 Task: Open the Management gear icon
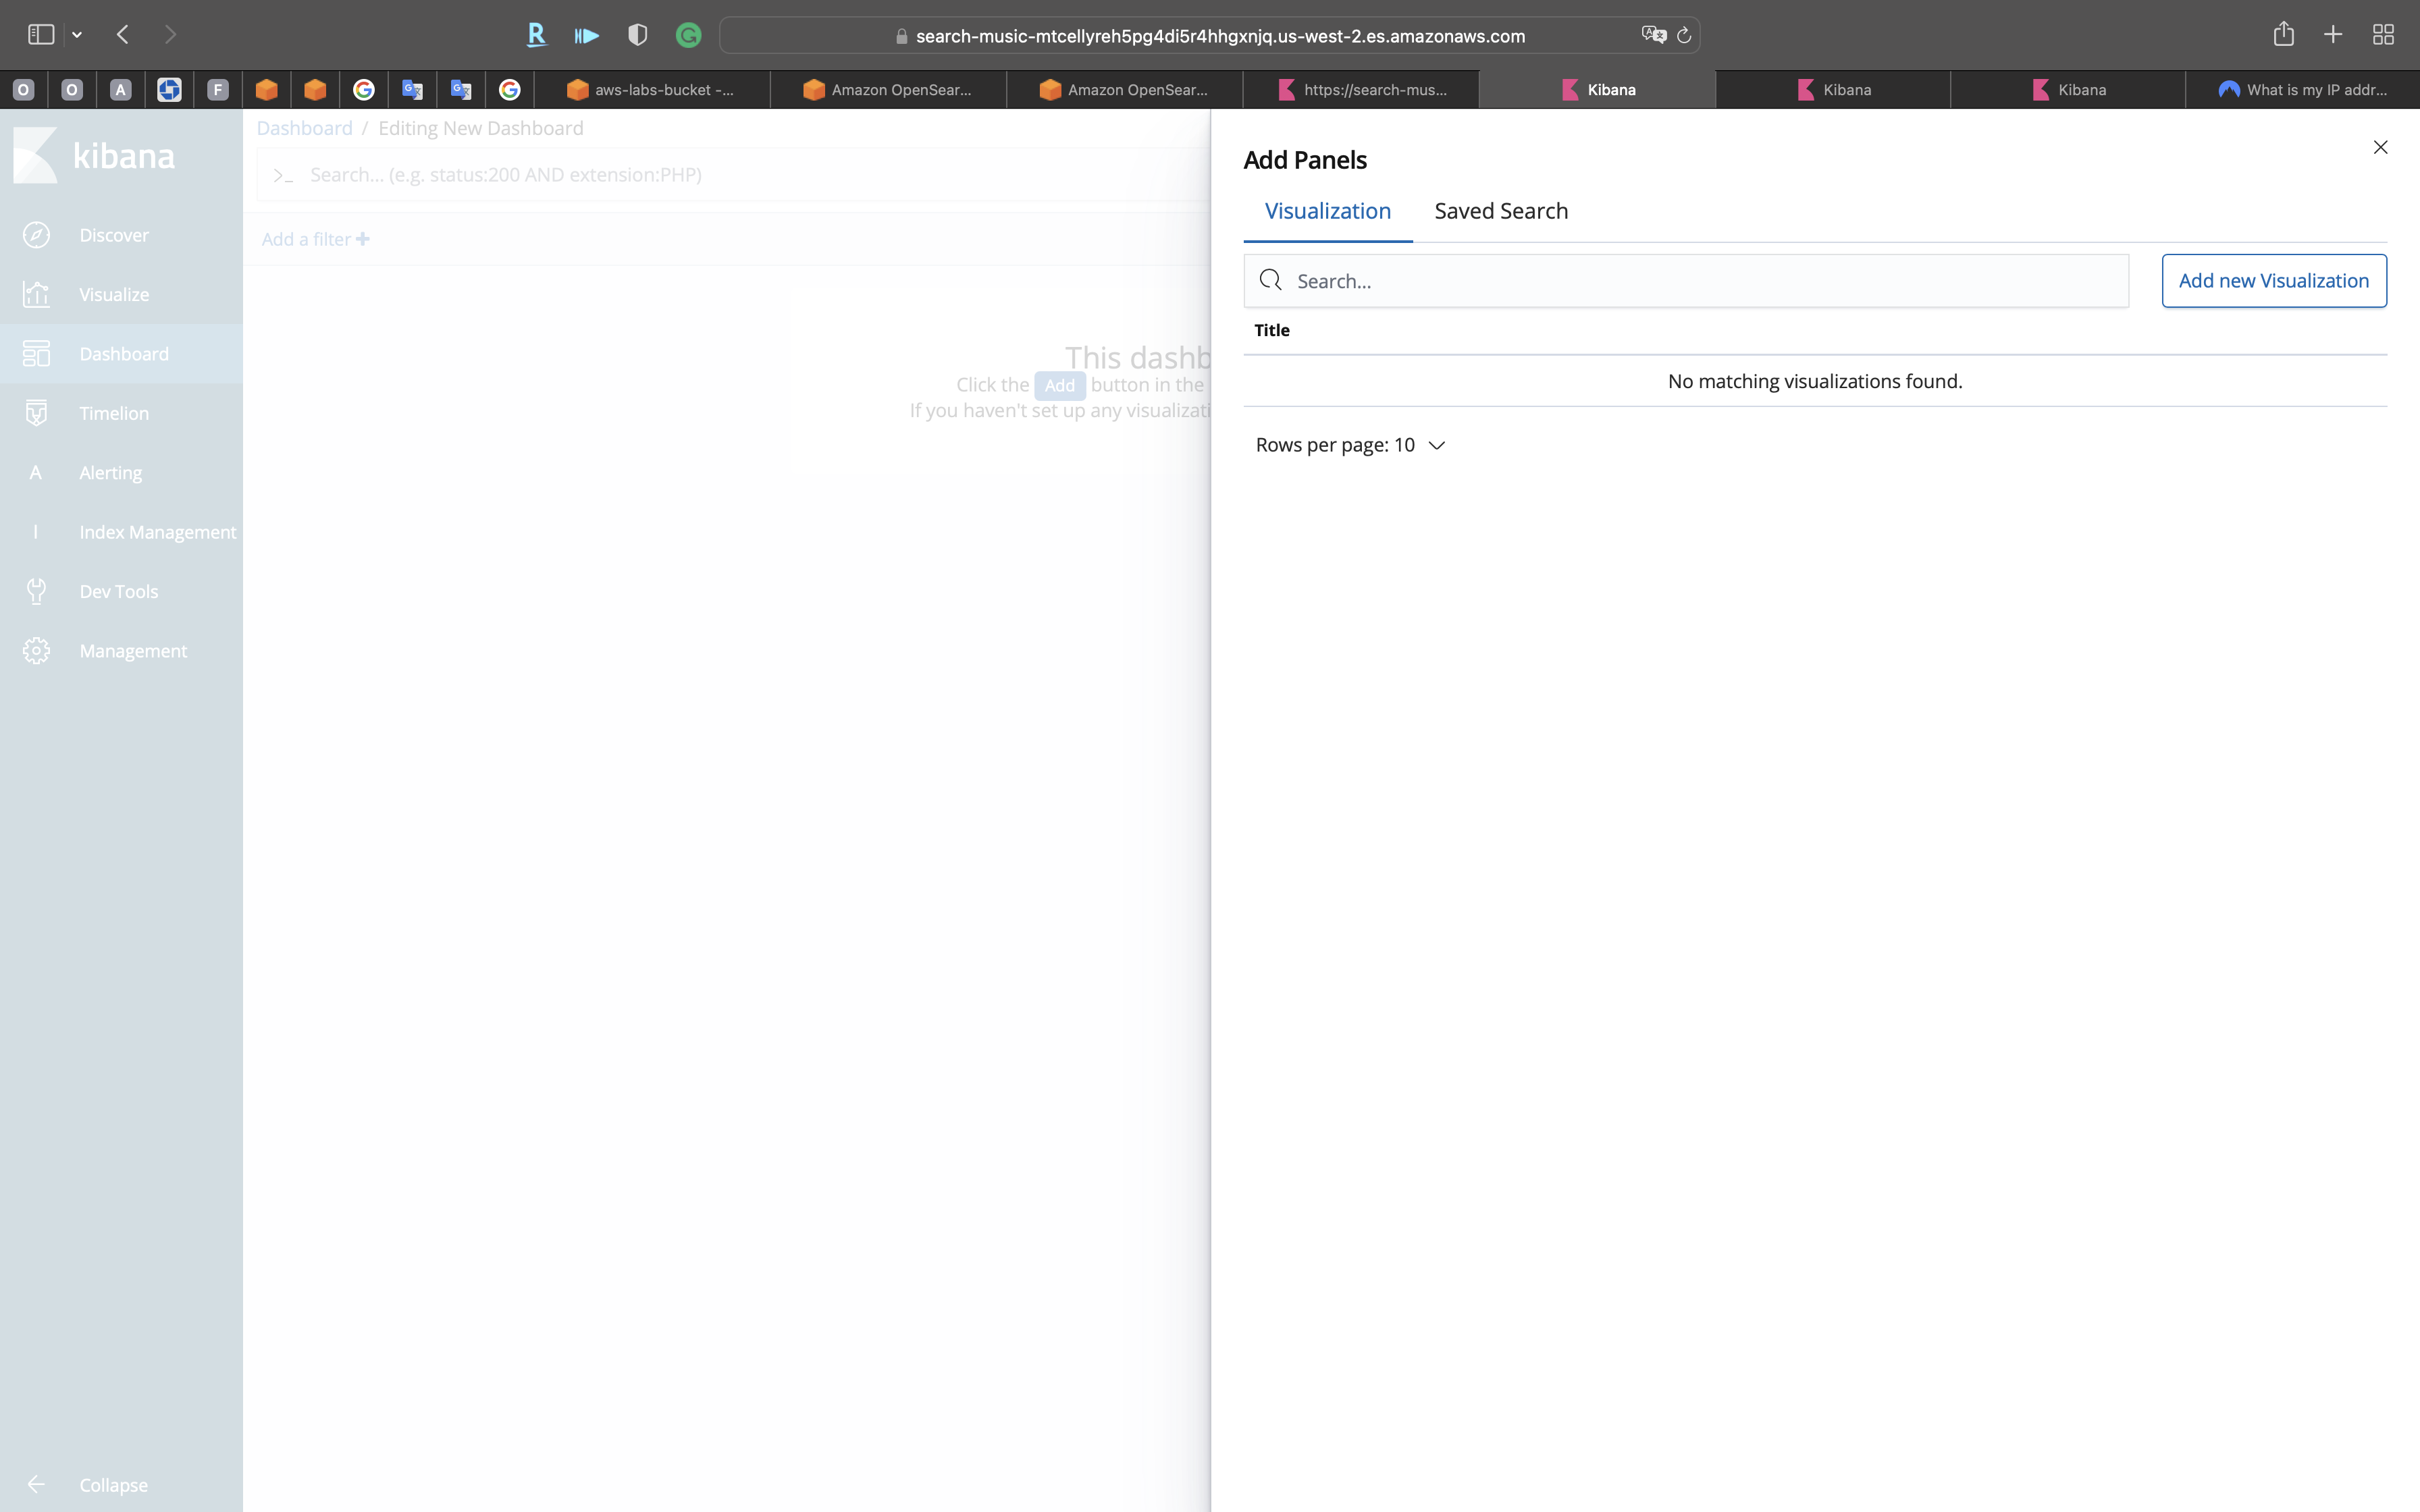[x=36, y=651]
